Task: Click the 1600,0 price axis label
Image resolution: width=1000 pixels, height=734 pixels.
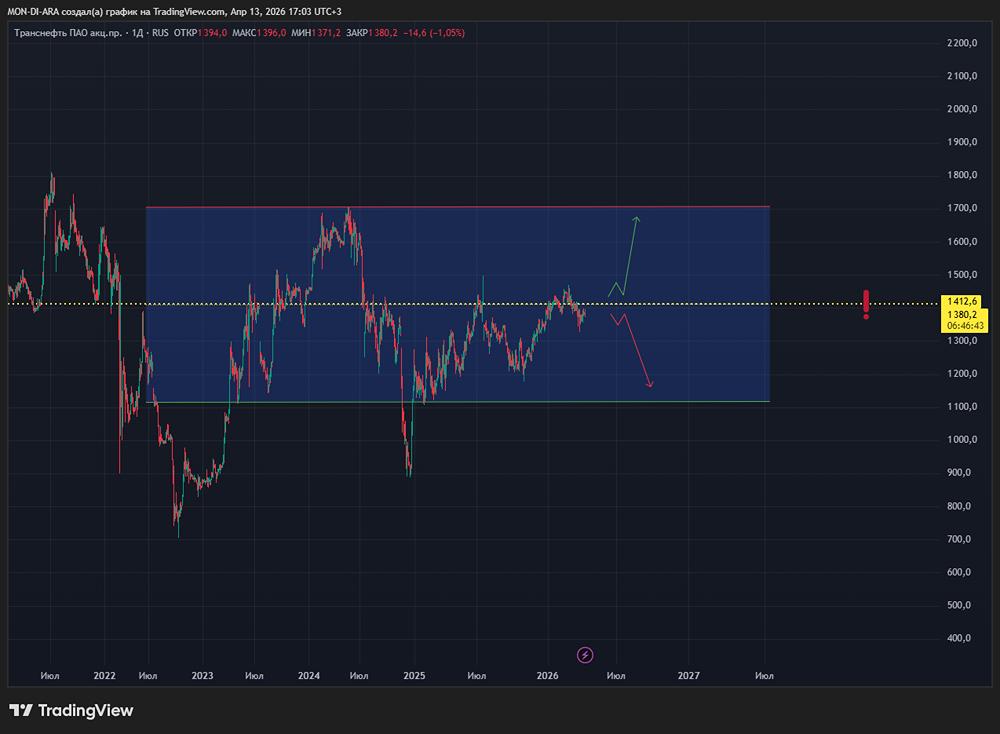Action: pos(962,242)
